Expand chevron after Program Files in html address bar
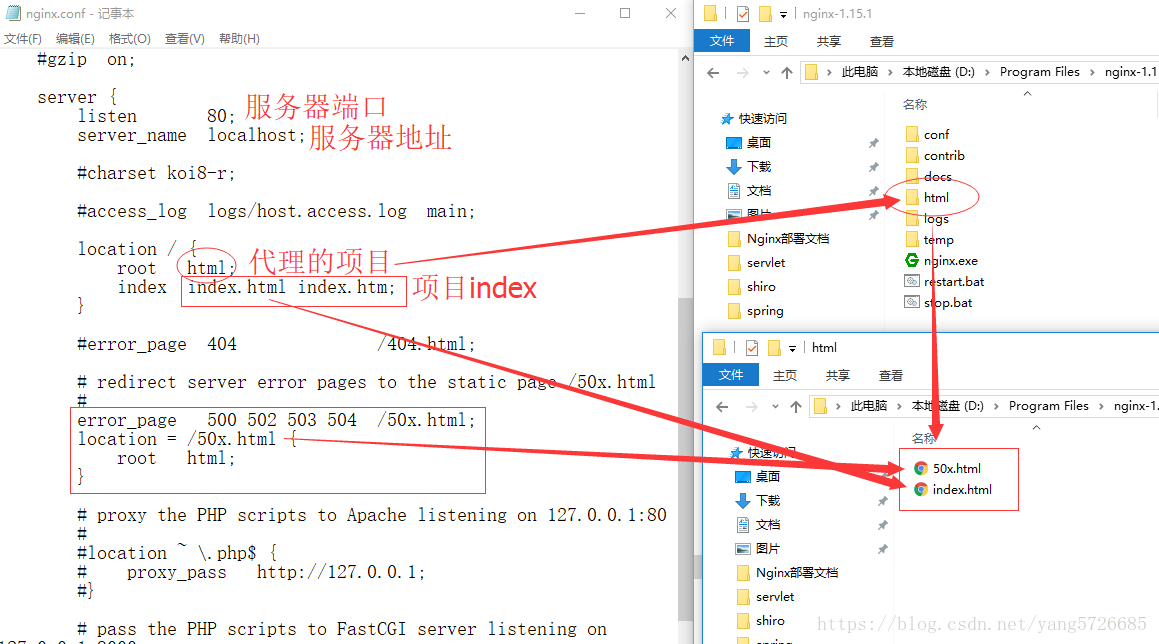Viewport: 1159px width, 644px height. click(1101, 406)
